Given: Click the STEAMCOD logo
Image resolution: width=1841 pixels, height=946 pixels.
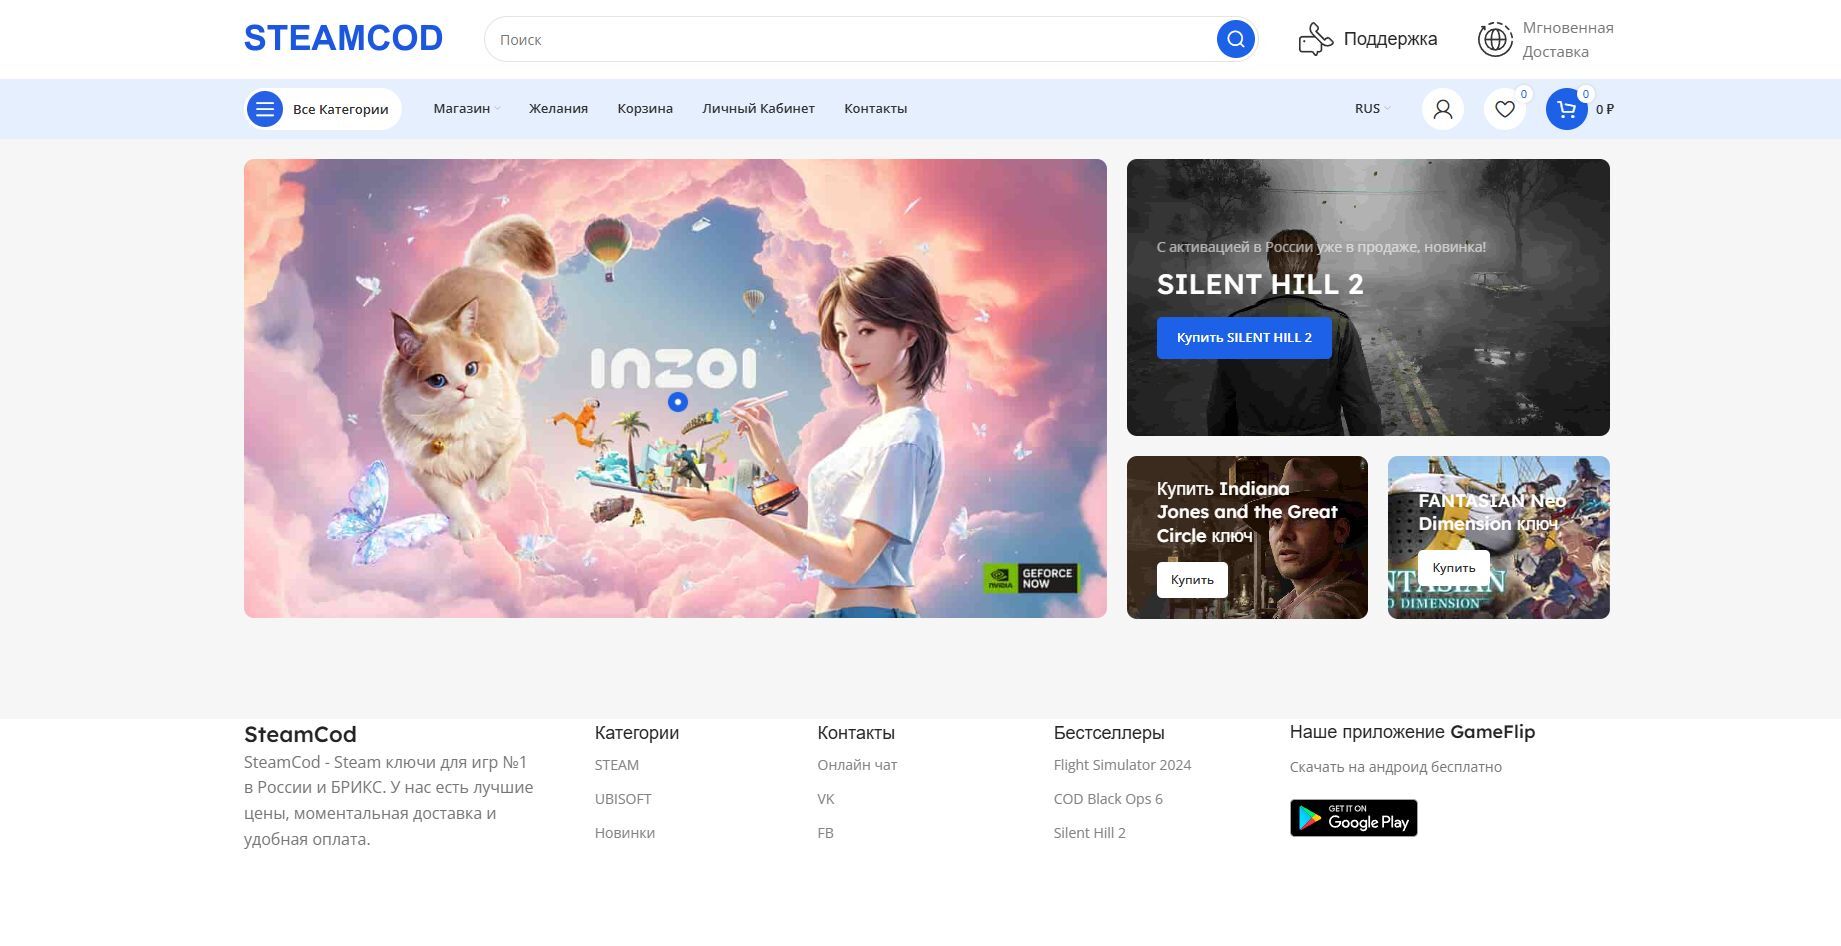Looking at the screenshot, I should click(343, 38).
